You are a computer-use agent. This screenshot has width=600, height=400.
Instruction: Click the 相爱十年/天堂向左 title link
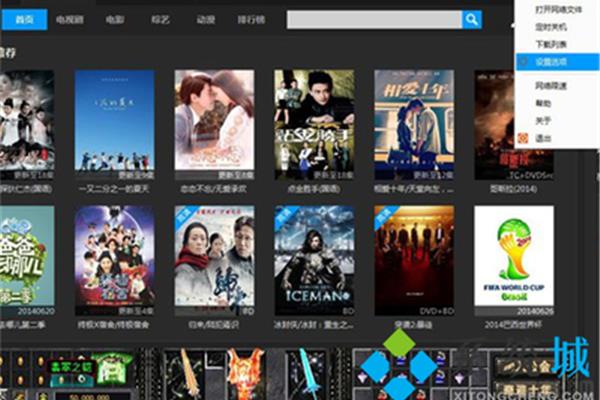pos(414,189)
